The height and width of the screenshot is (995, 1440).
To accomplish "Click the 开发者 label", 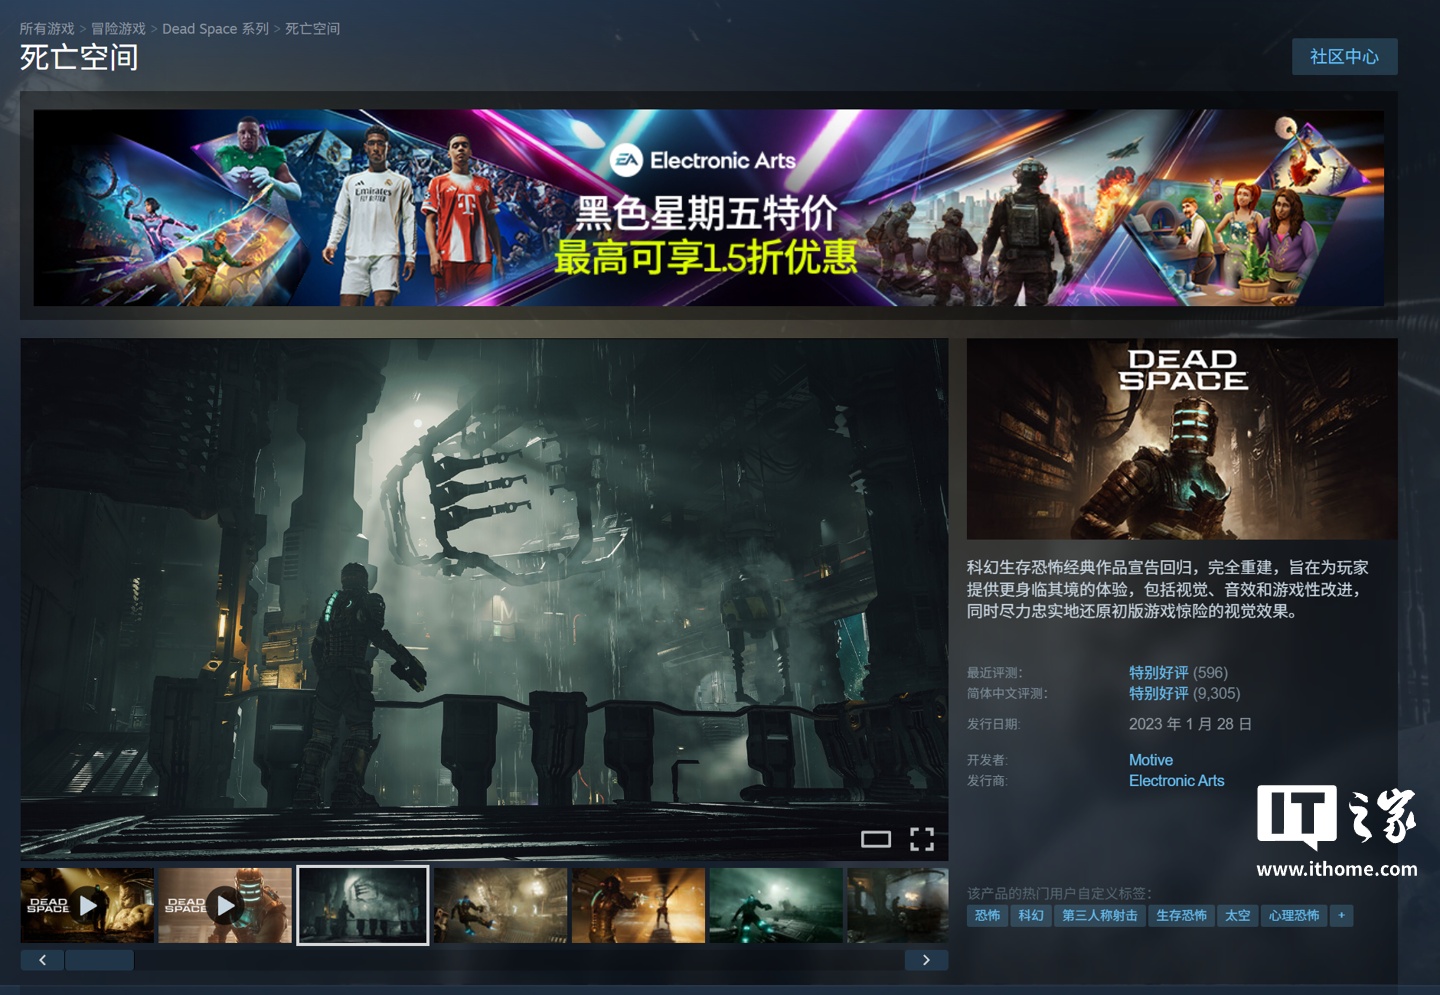I will [x=987, y=760].
